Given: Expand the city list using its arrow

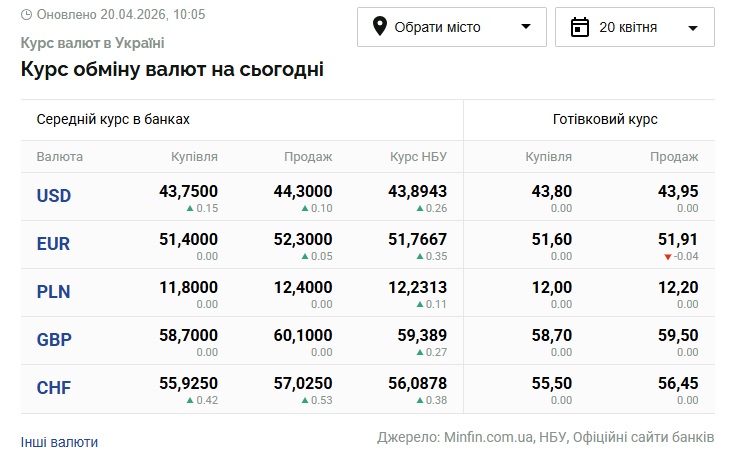Looking at the screenshot, I should coord(526,27).
